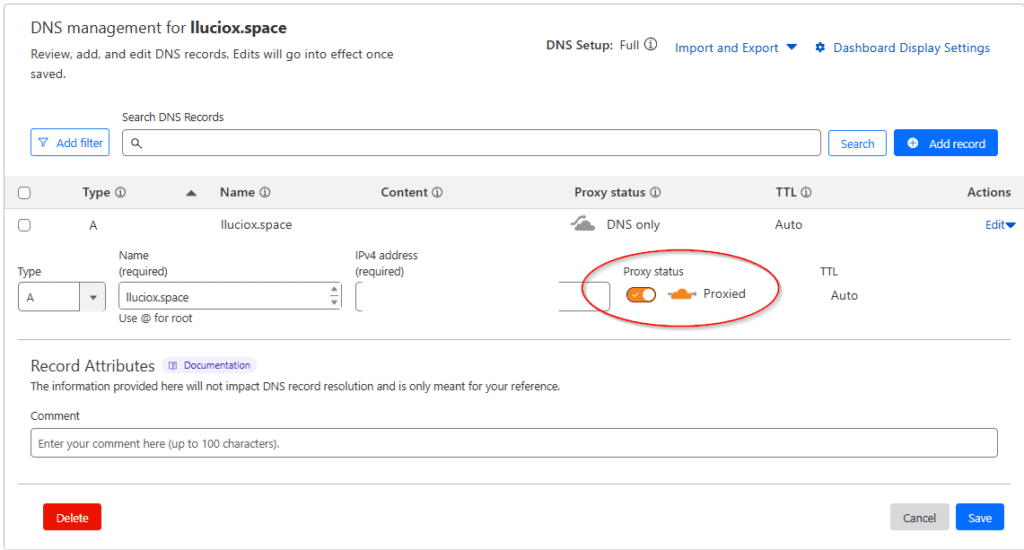The width and height of the screenshot is (1024, 550).
Task: Sort records by the Type column arrow
Action: tap(191, 193)
